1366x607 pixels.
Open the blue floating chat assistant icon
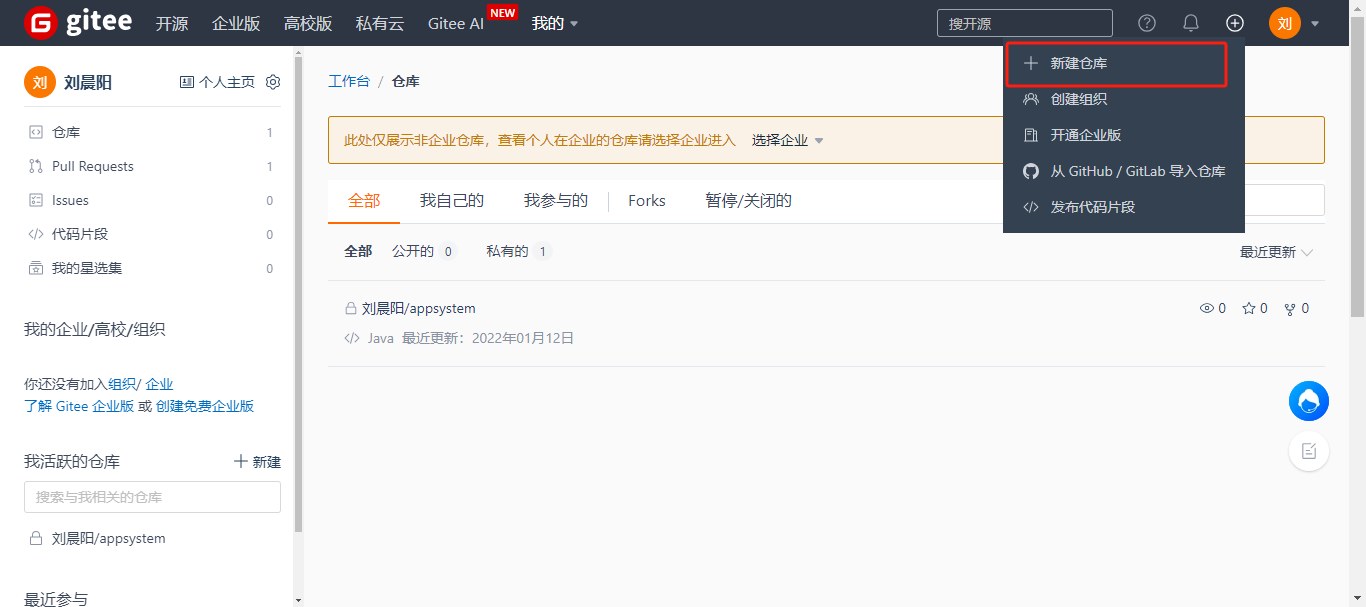point(1308,401)
